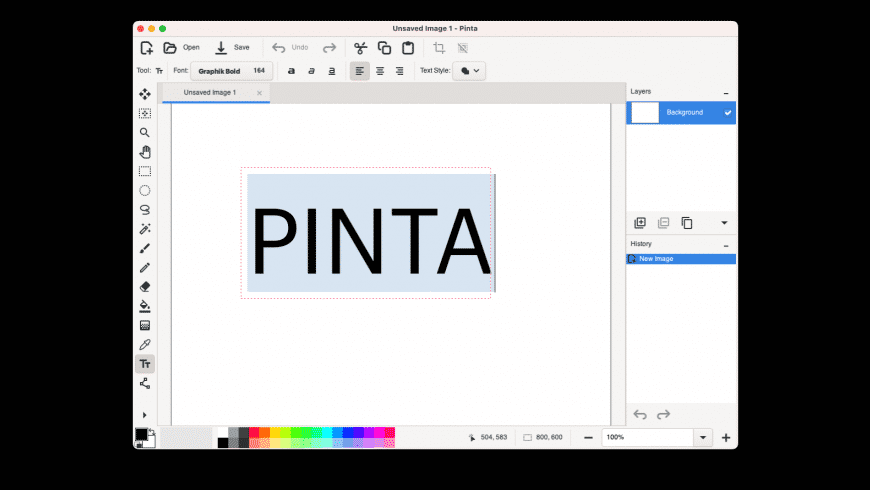Click the Open button
Screen dimensions: 870x490
click(x=181, y=48)
